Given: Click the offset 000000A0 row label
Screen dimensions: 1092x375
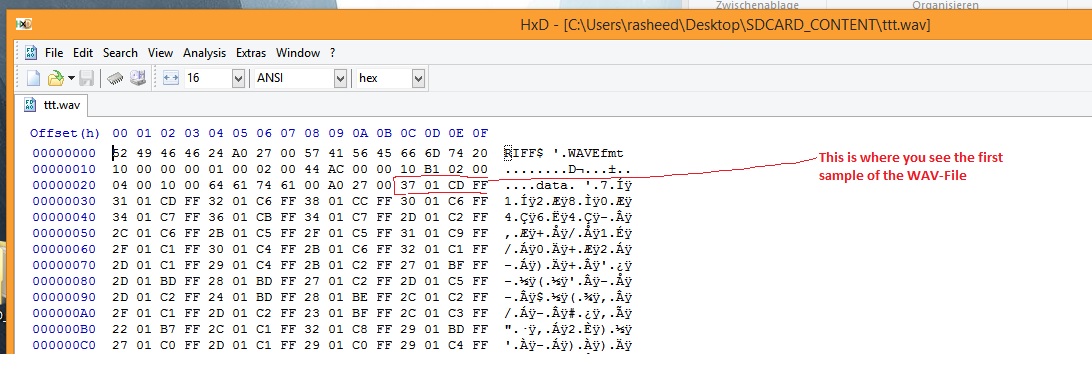Looking at the screenshot, I should [64, 313].
